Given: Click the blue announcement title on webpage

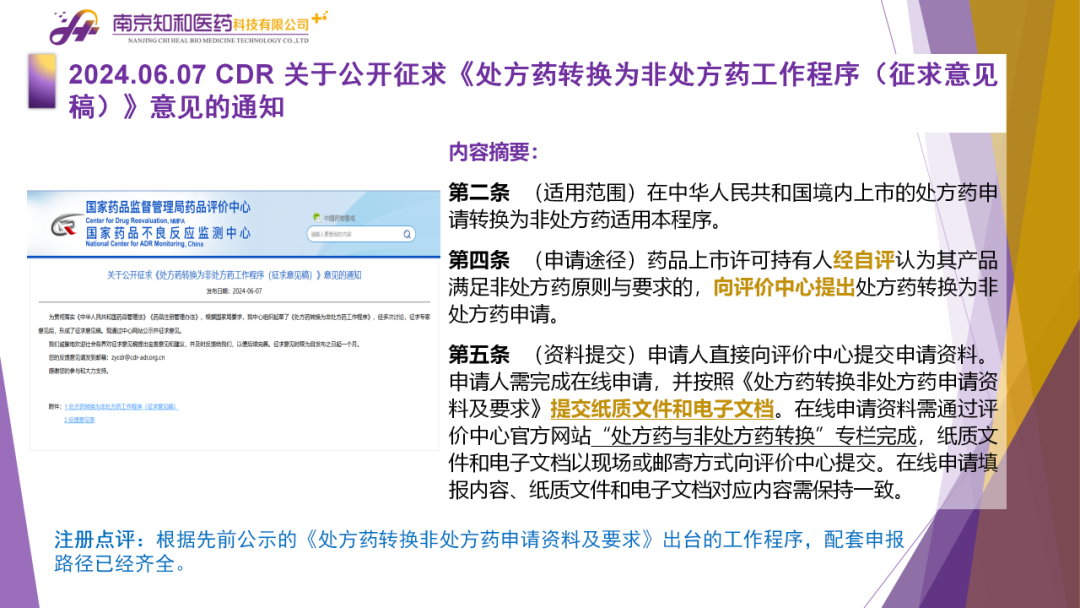Looking at the screenshot, I should 233,275.
